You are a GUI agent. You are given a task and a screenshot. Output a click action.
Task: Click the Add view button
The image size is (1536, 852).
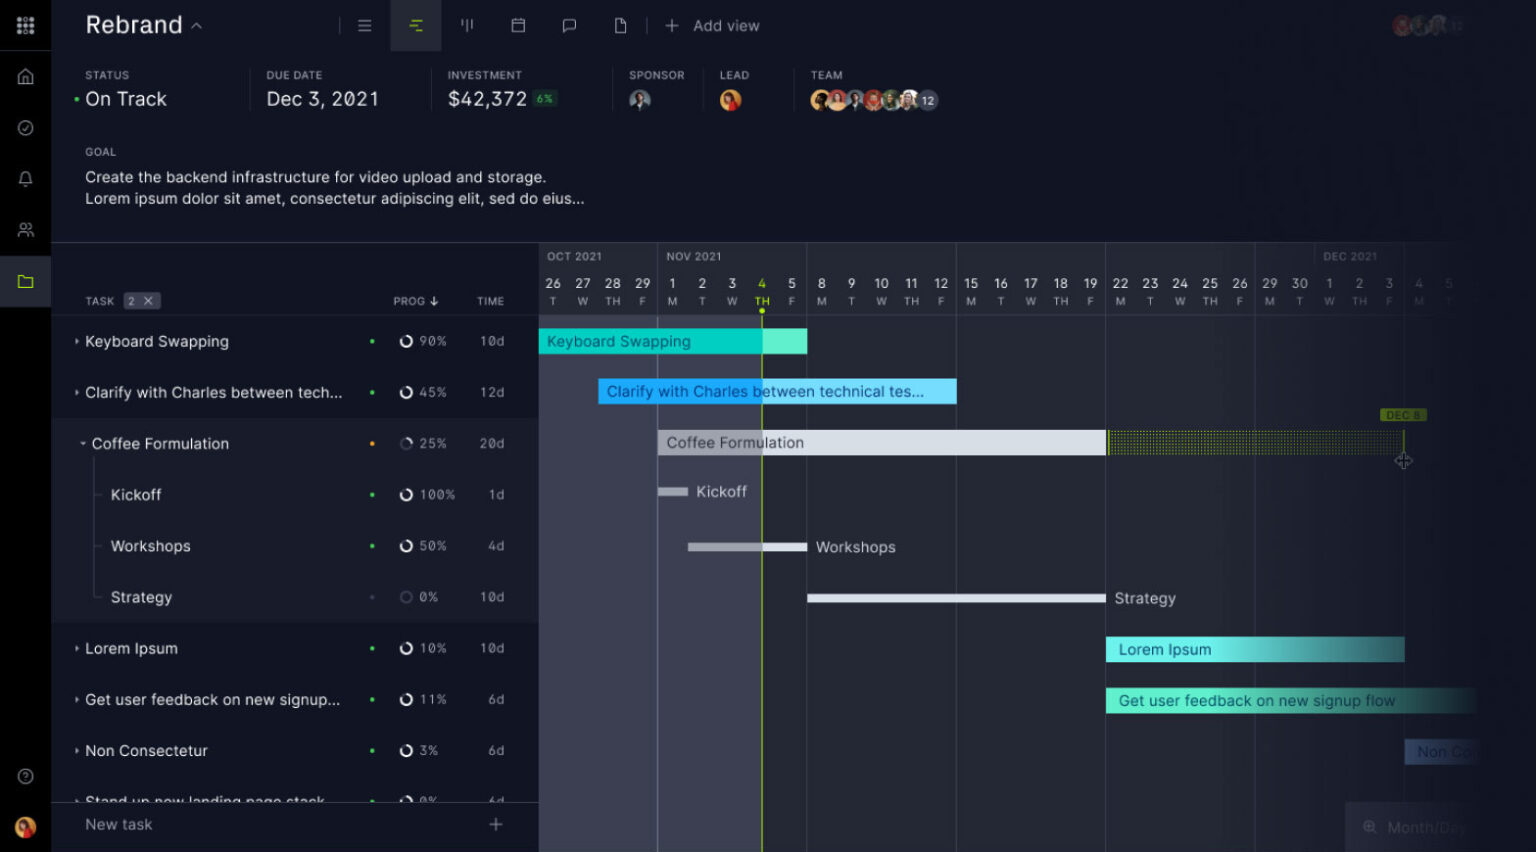click(712, 26)
